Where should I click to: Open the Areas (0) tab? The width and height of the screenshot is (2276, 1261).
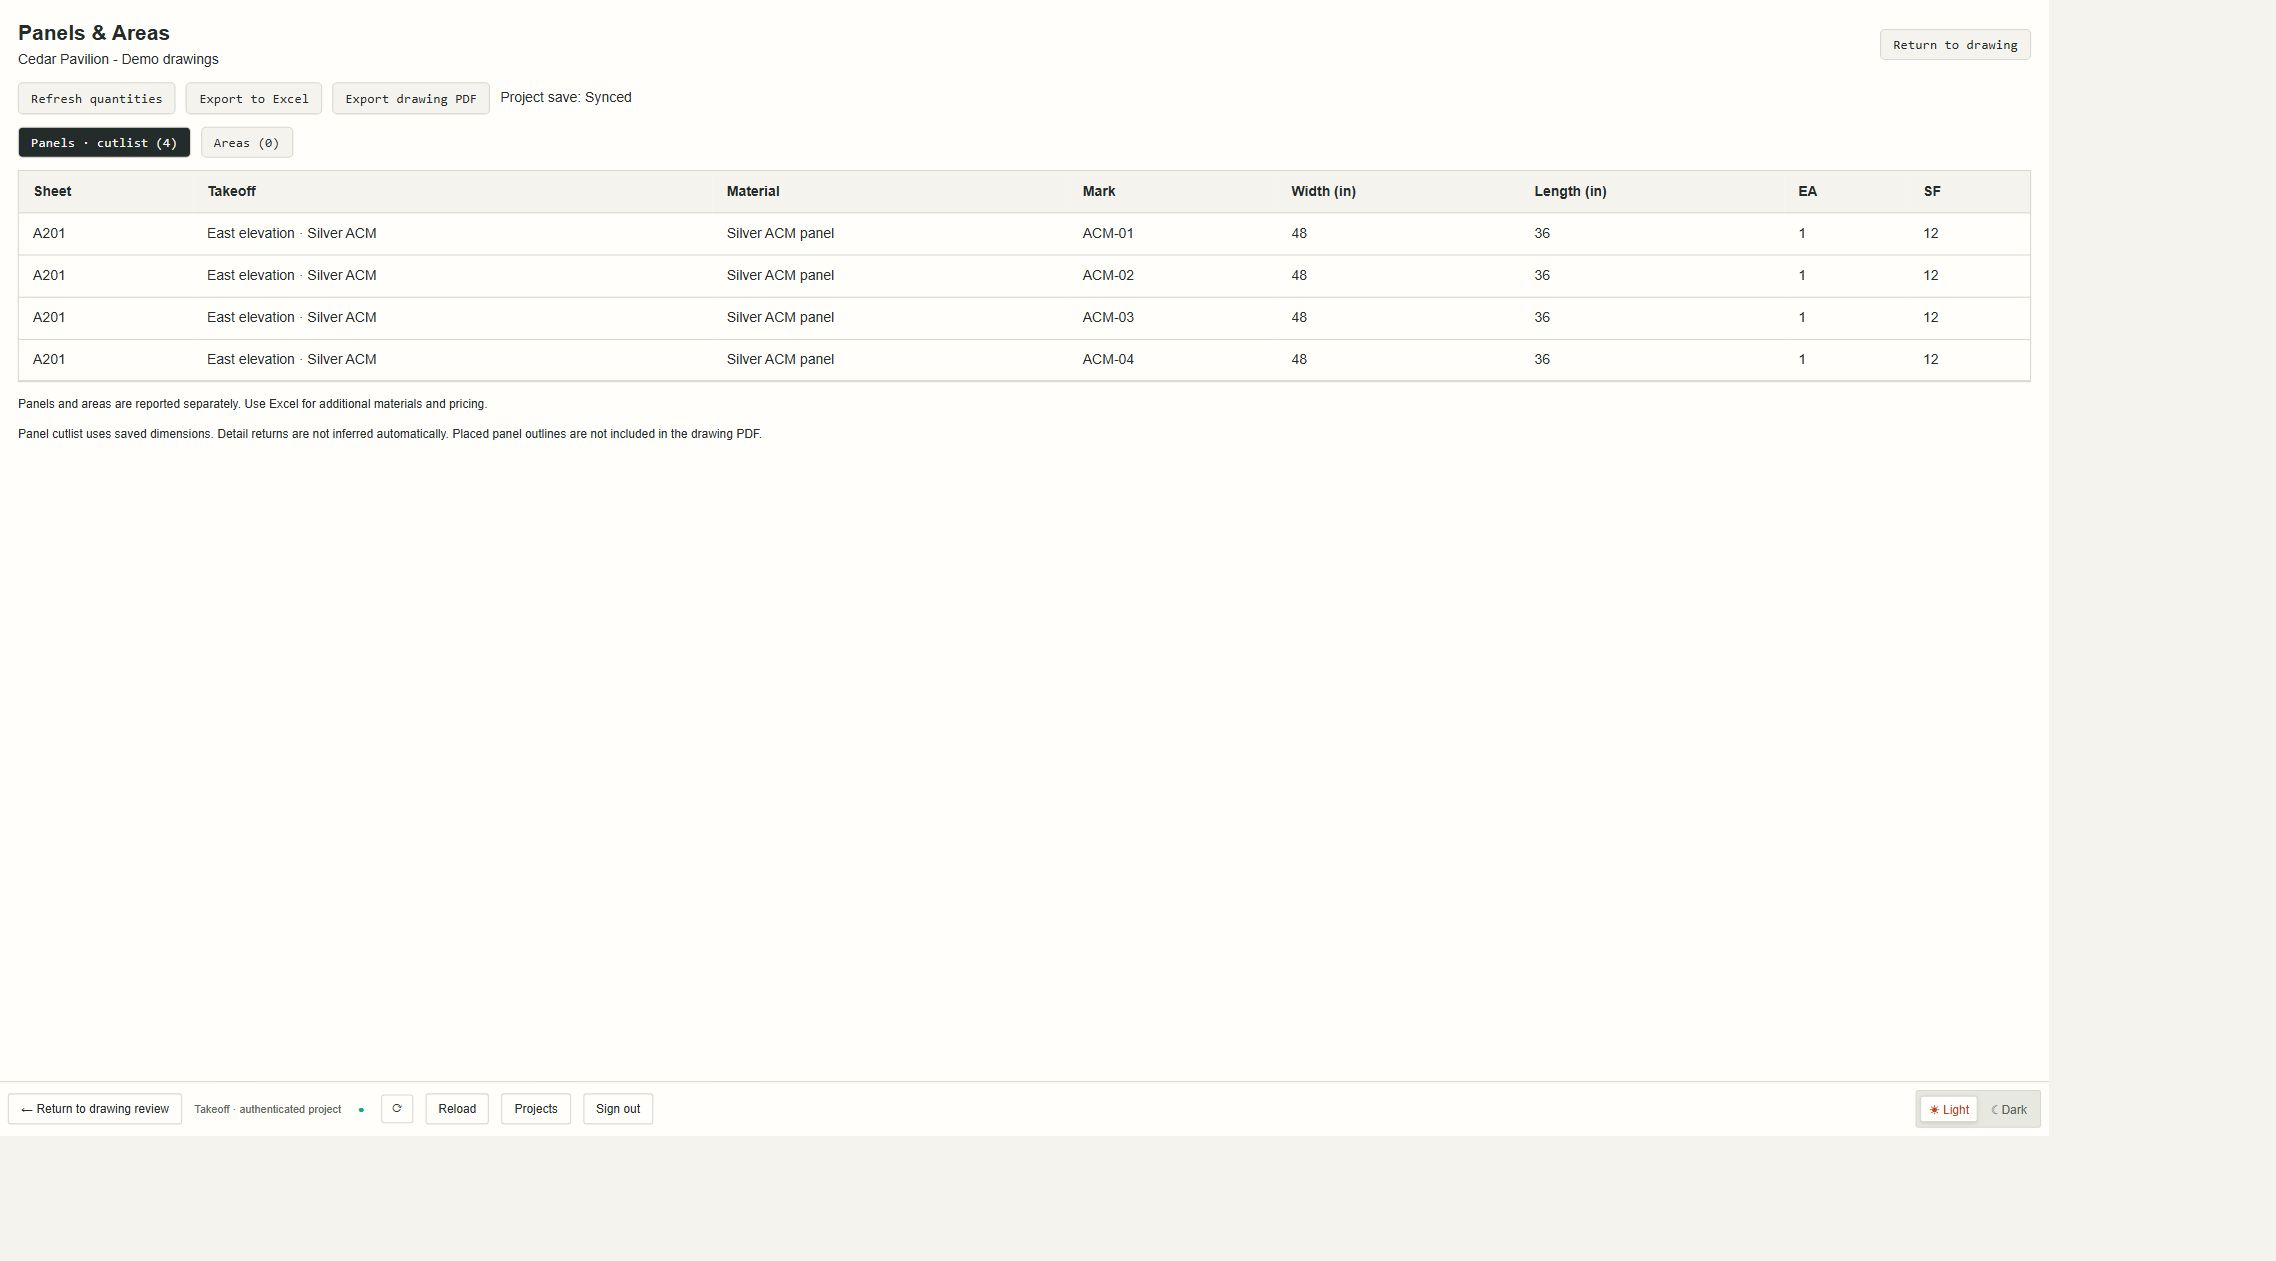[x=246, y=142]
